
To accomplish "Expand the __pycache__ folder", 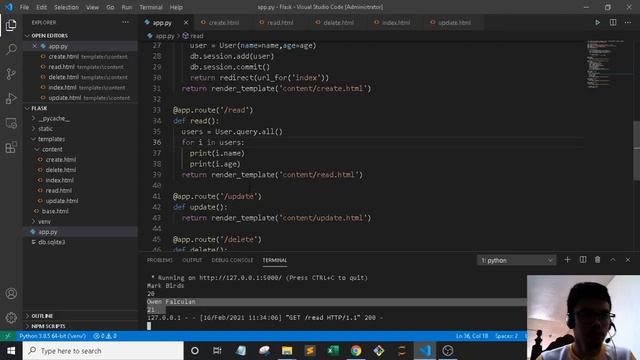I will [x=53, y=118].
